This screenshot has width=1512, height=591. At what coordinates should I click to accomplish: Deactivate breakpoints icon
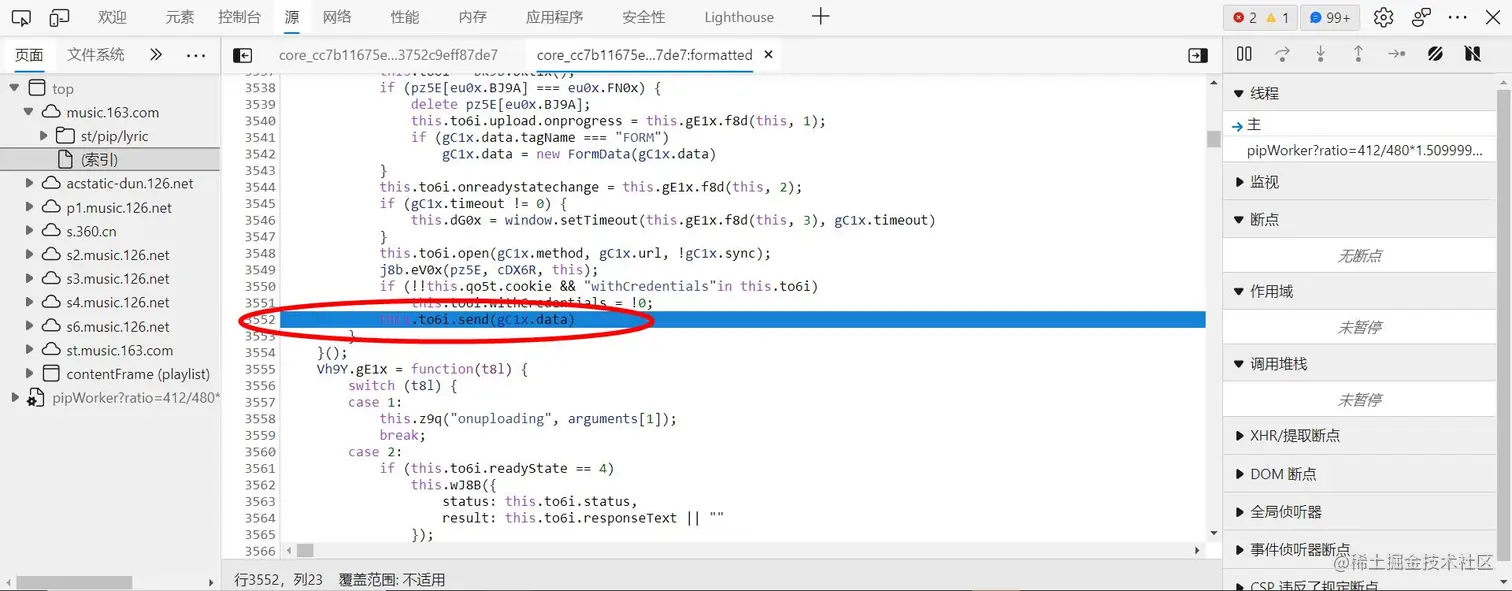[1435, 54]
